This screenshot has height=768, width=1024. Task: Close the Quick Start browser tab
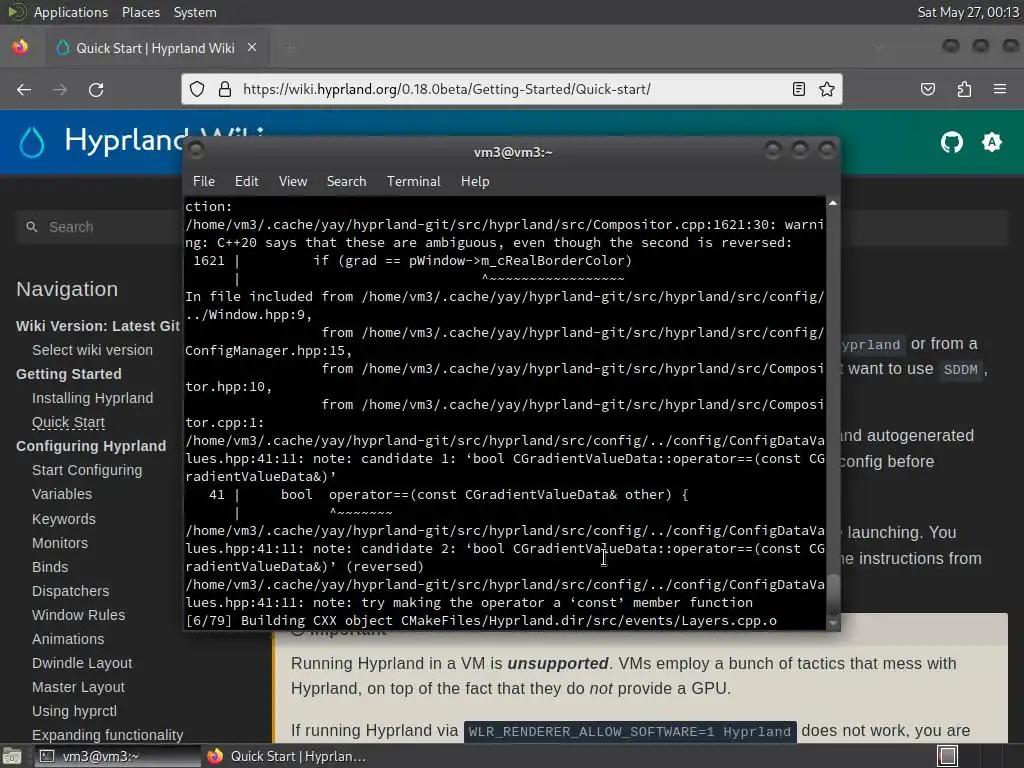(x=252, y=47)
